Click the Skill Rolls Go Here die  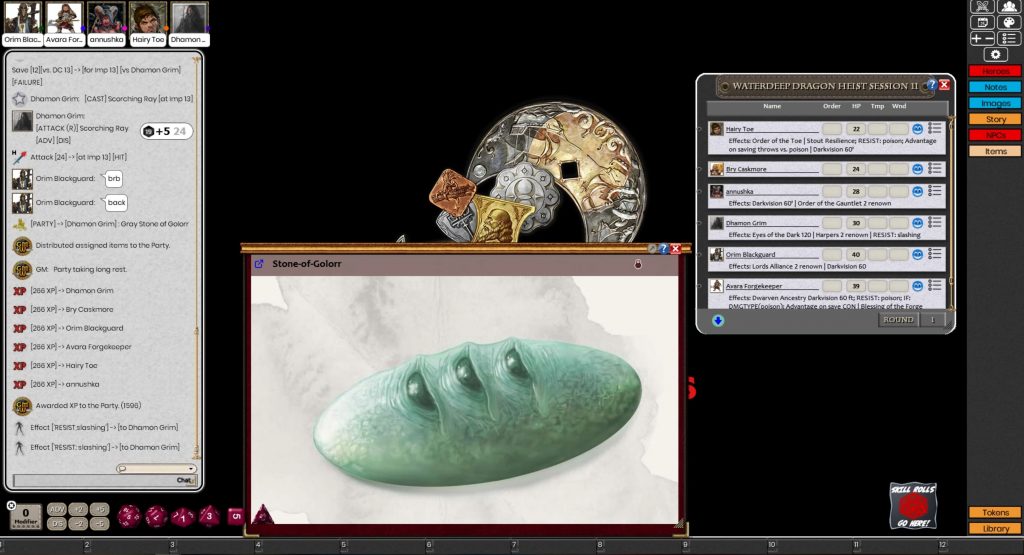click(913, 505)
